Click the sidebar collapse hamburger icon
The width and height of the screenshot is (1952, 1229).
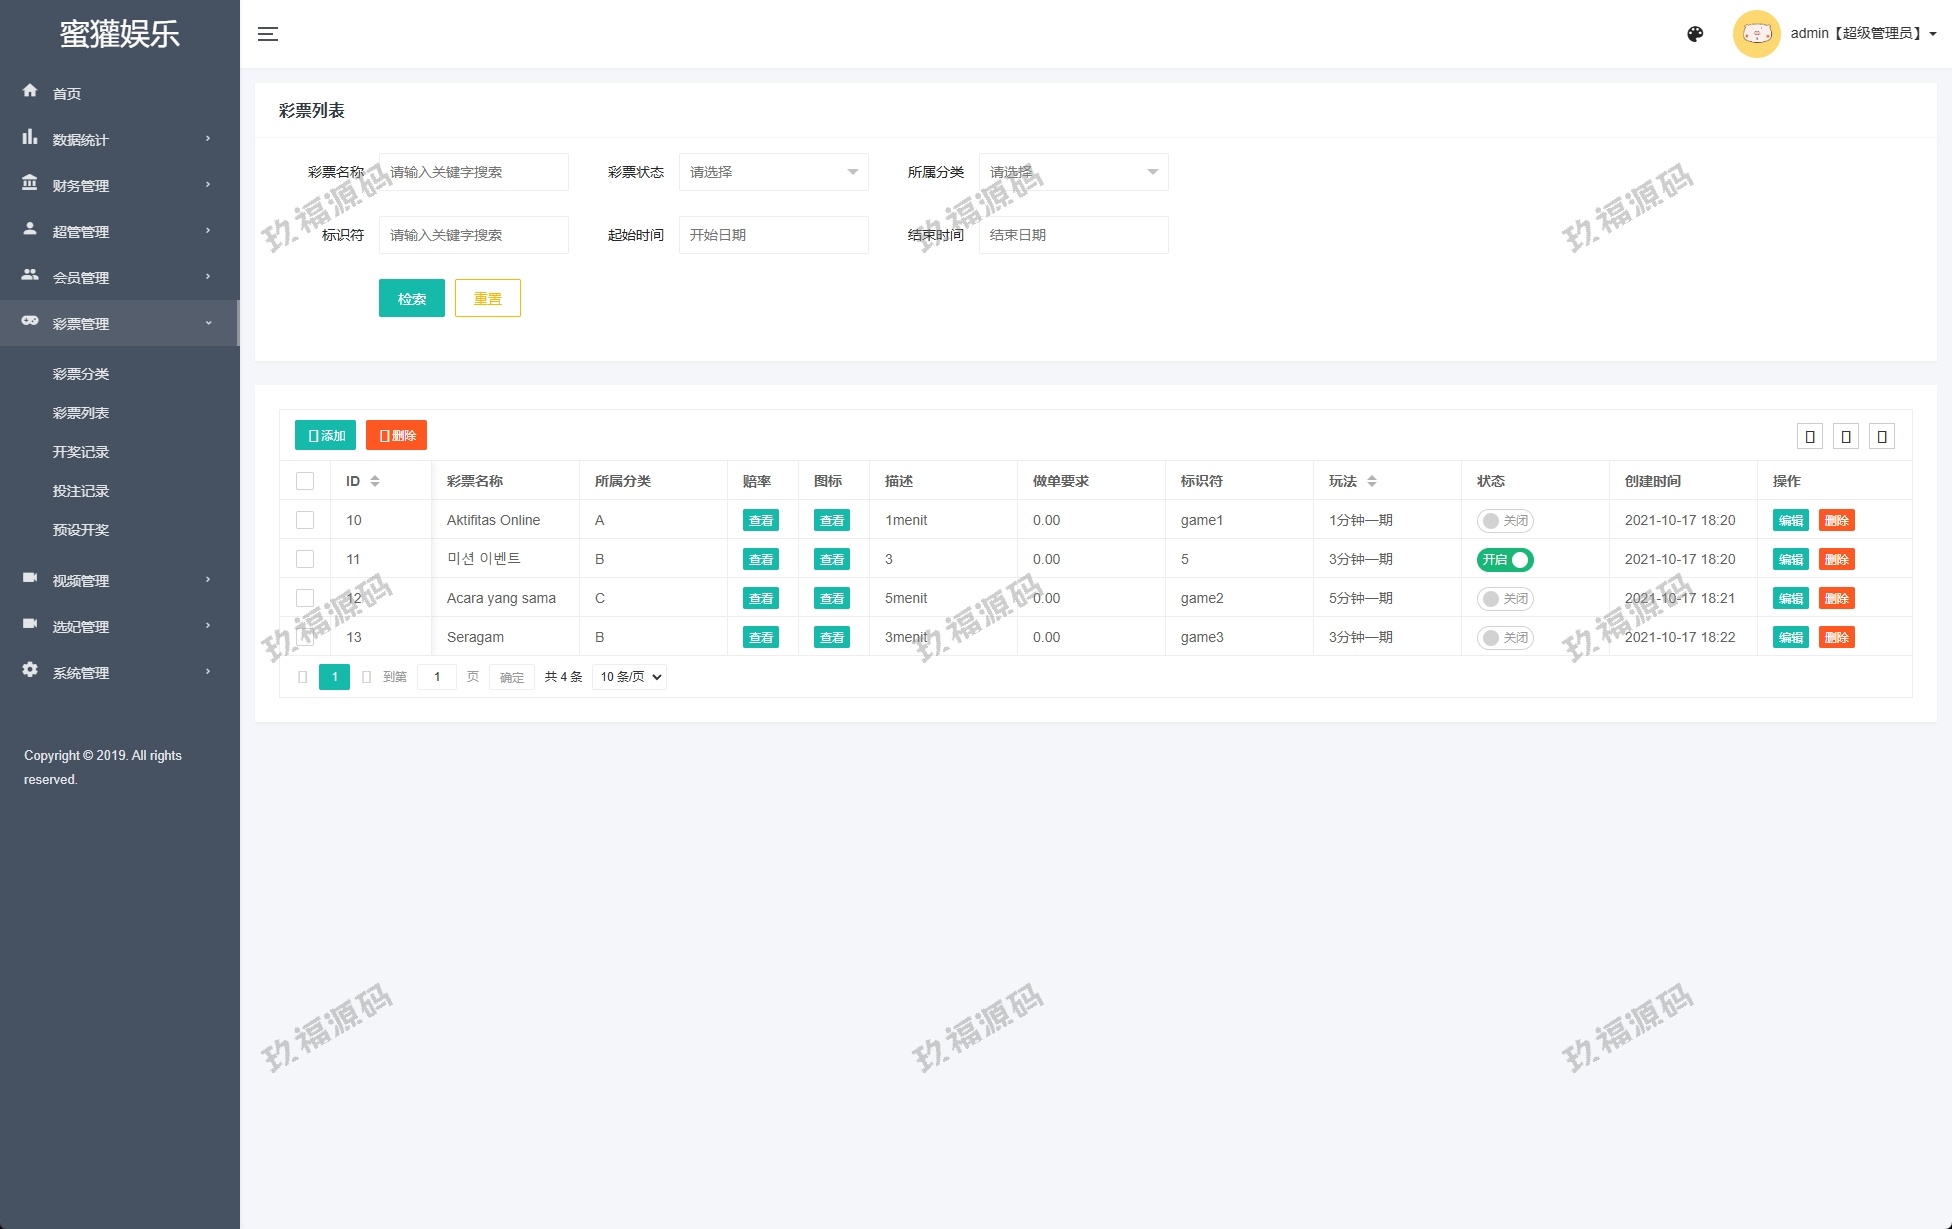[268, 34]
